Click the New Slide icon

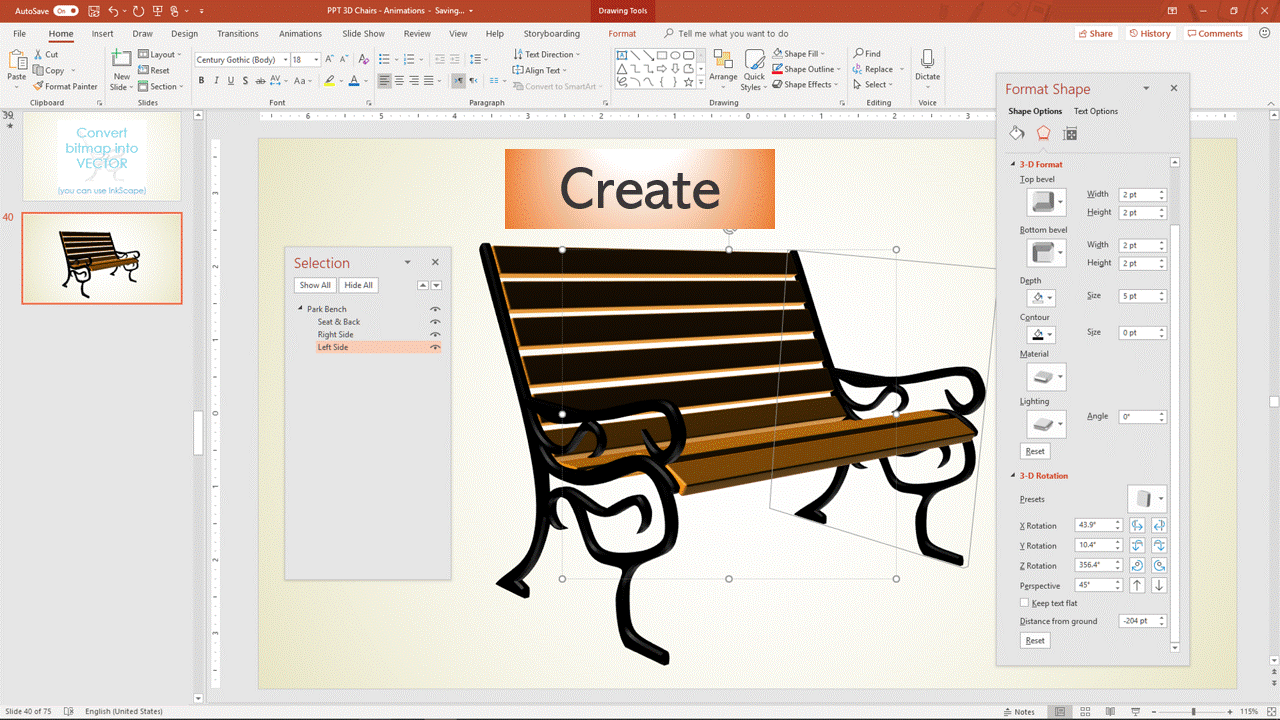pos(121,60)
